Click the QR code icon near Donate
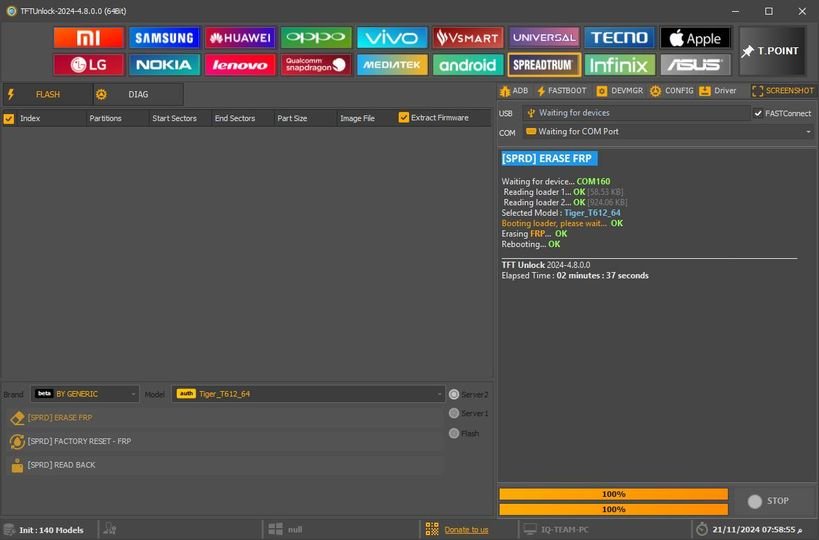Image resolution: width=819 pixels, height=540 pixels. 432,529
